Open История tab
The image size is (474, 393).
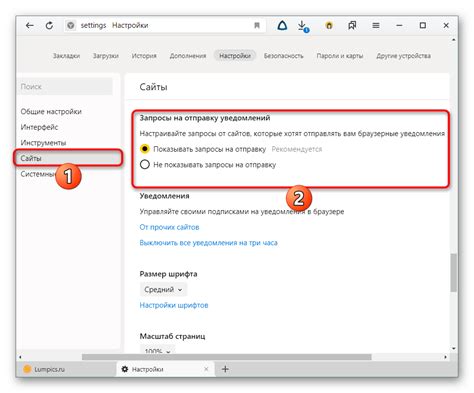pos(144,56)
